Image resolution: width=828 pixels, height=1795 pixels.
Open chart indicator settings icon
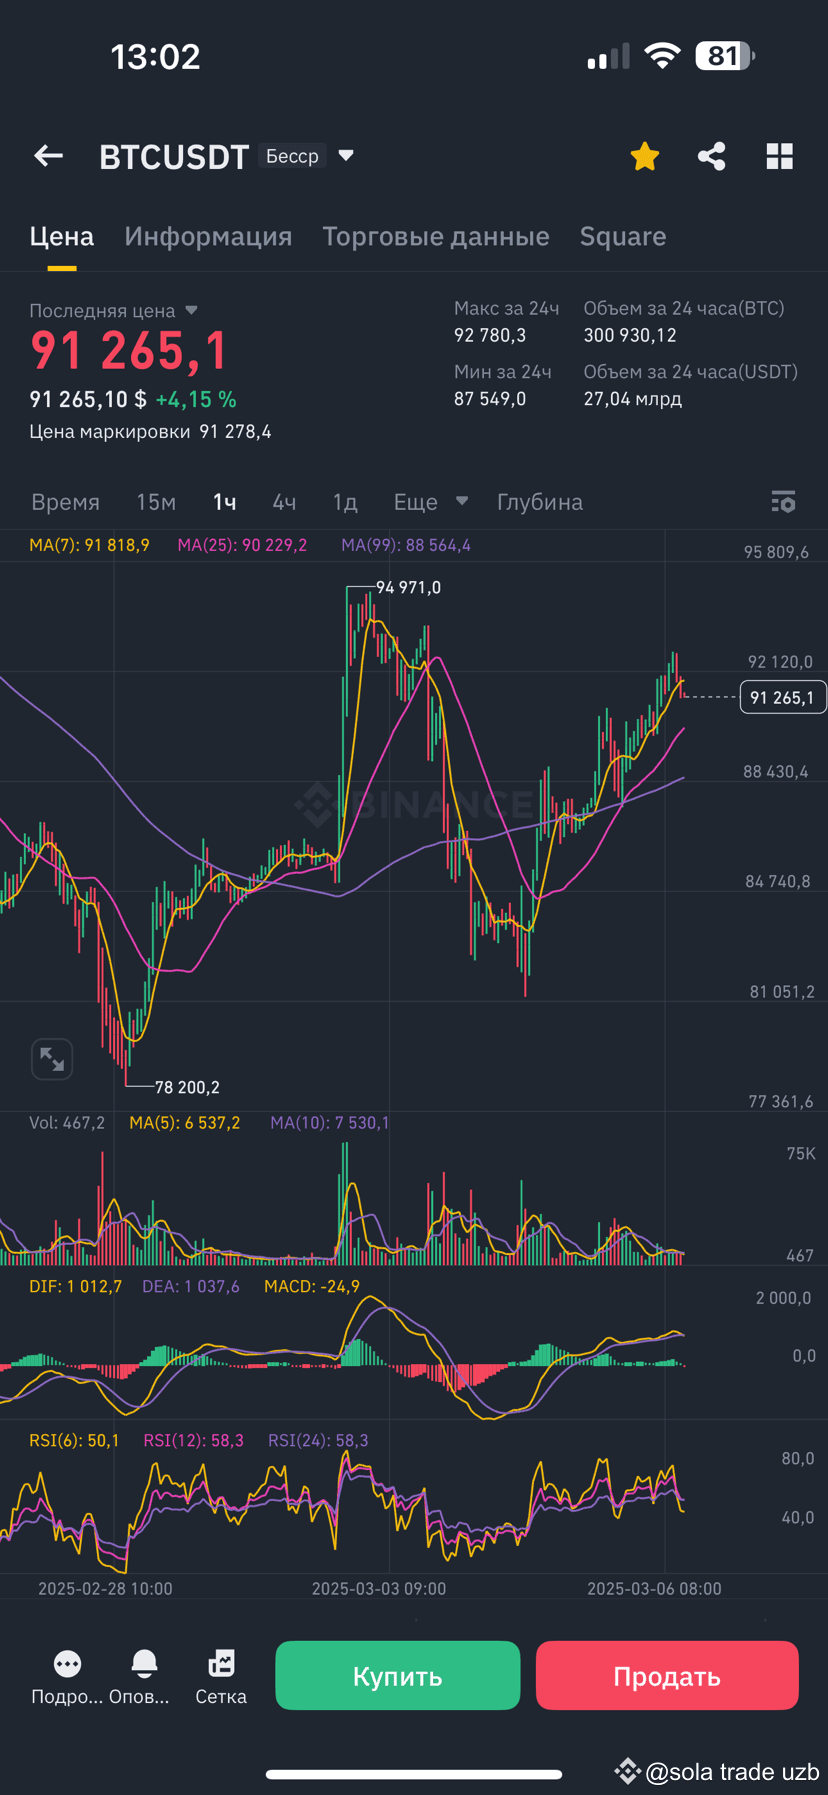pos(783,502)
